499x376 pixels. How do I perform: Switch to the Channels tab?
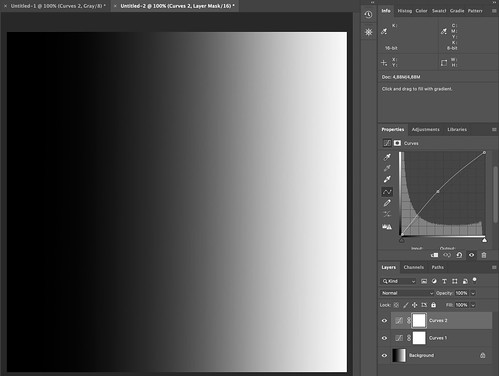click(x=413, y=267)
